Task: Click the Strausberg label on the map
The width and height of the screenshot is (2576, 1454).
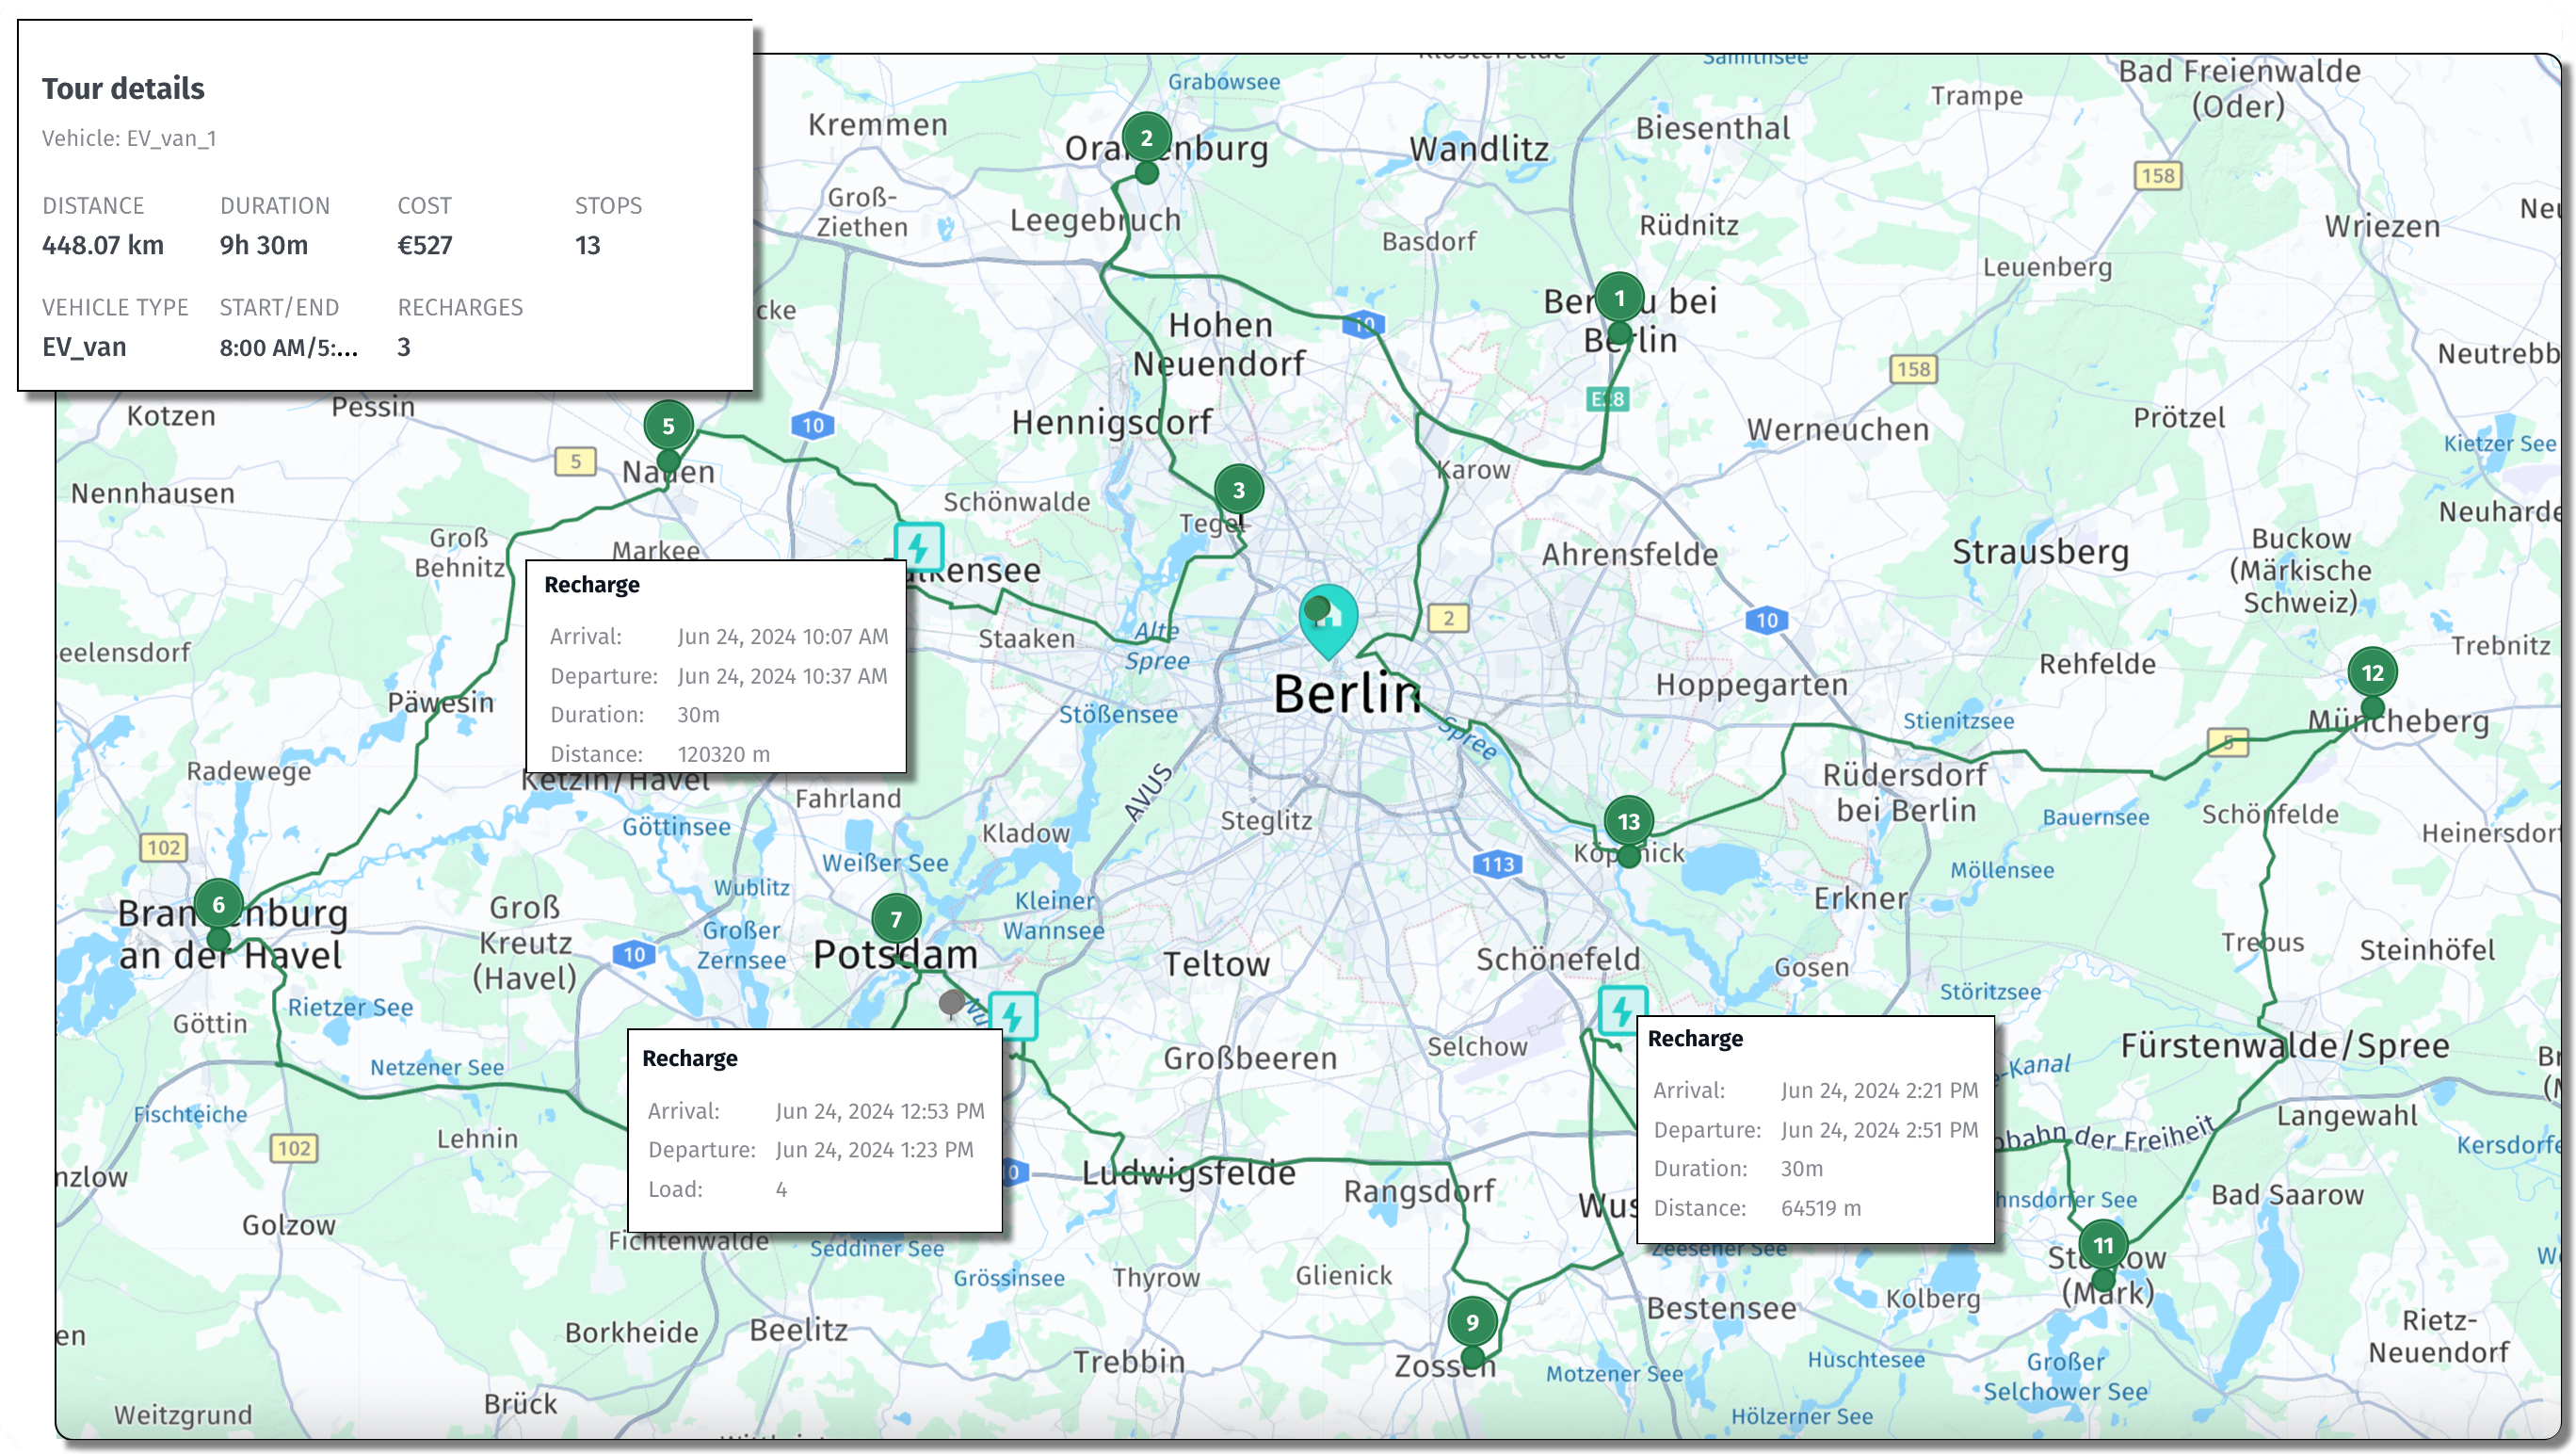Action: click(2040, 552)
